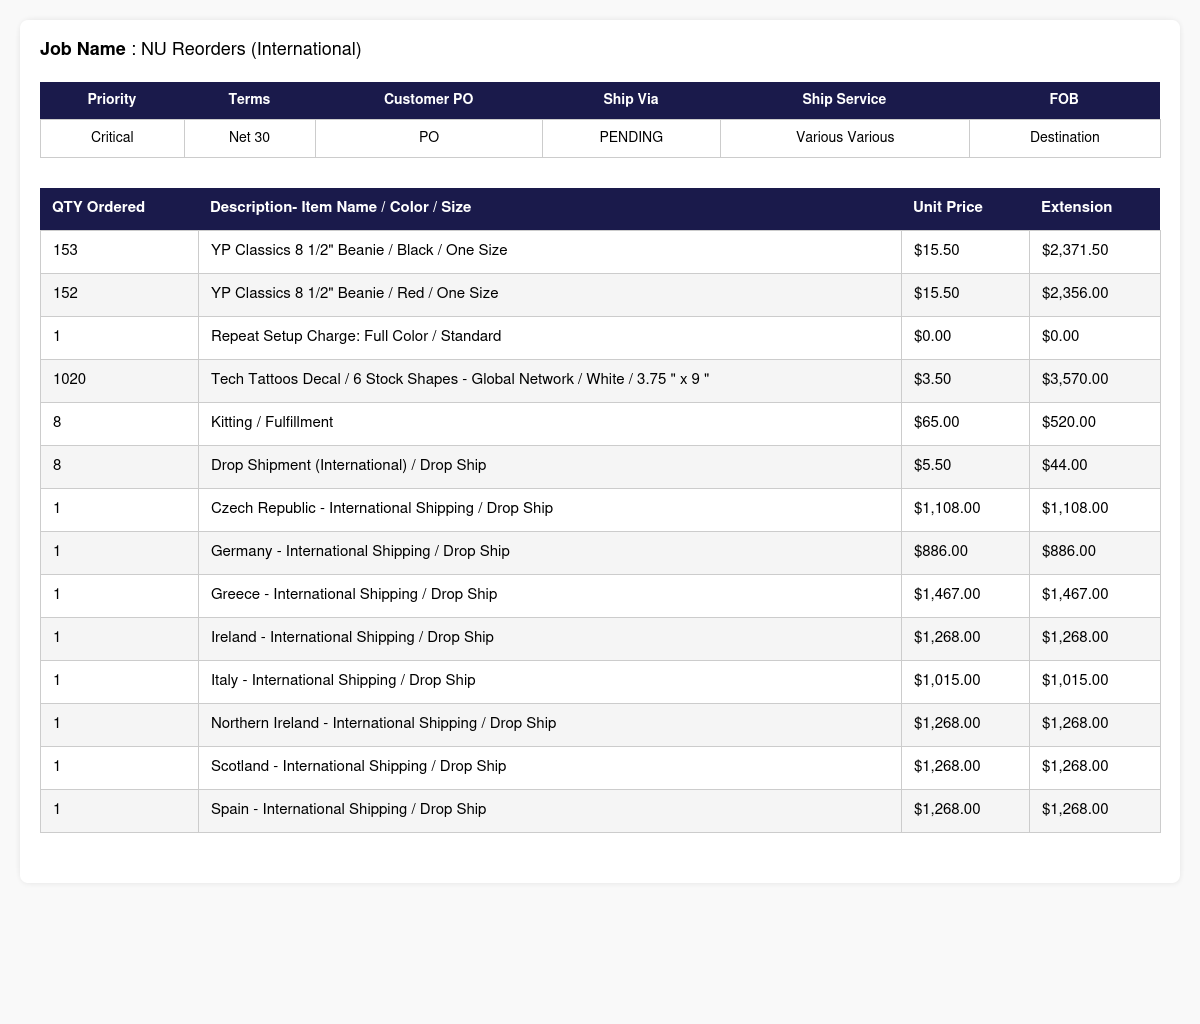Image resolution: width=1200 pixels, height=1024 pixels.
Task: Select the Black Beanie description row
Action: click(x=600, y=251)
